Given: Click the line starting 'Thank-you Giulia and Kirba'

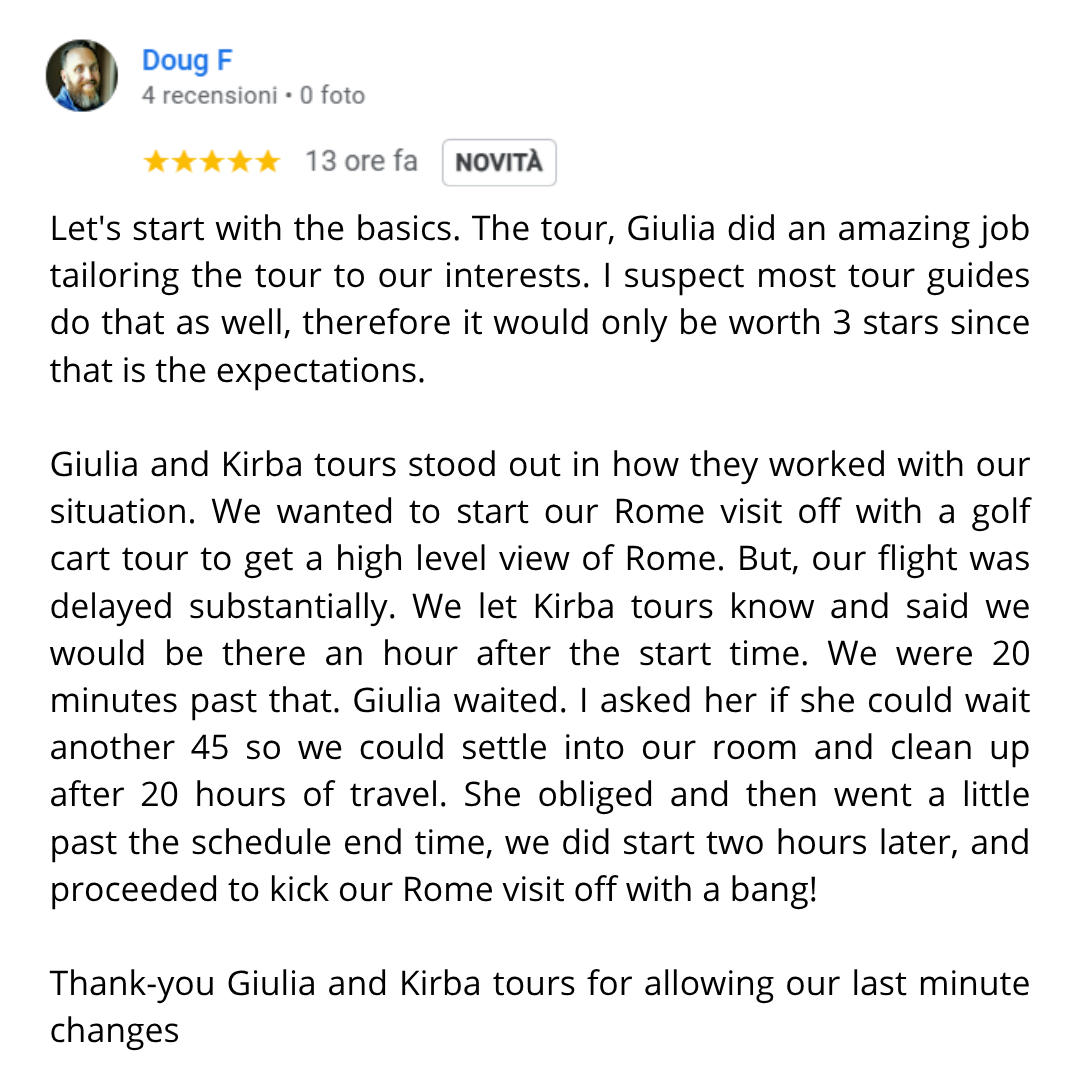Looking at the screenshot, I should 539,984.
